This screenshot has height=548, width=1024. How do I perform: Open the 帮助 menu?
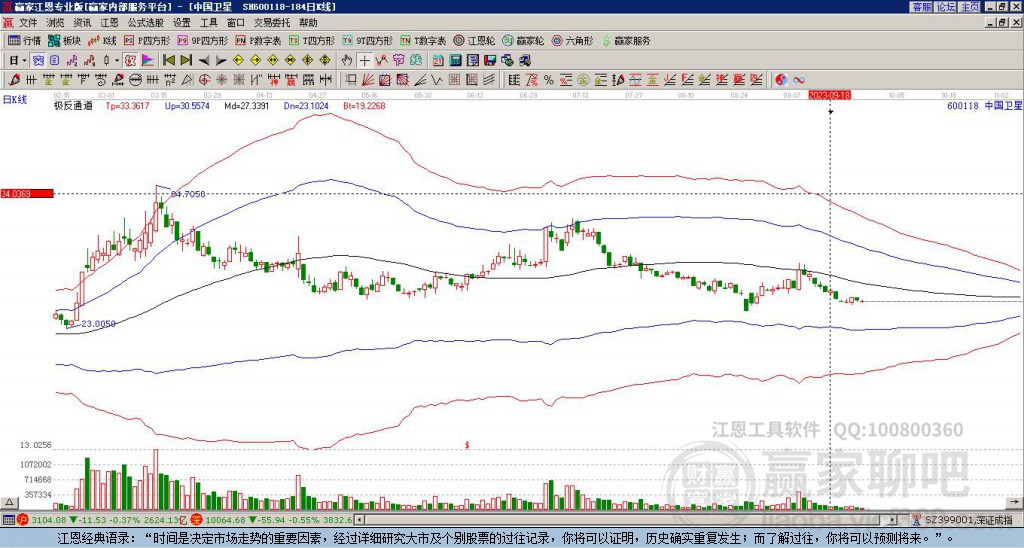tap(308, 23)
